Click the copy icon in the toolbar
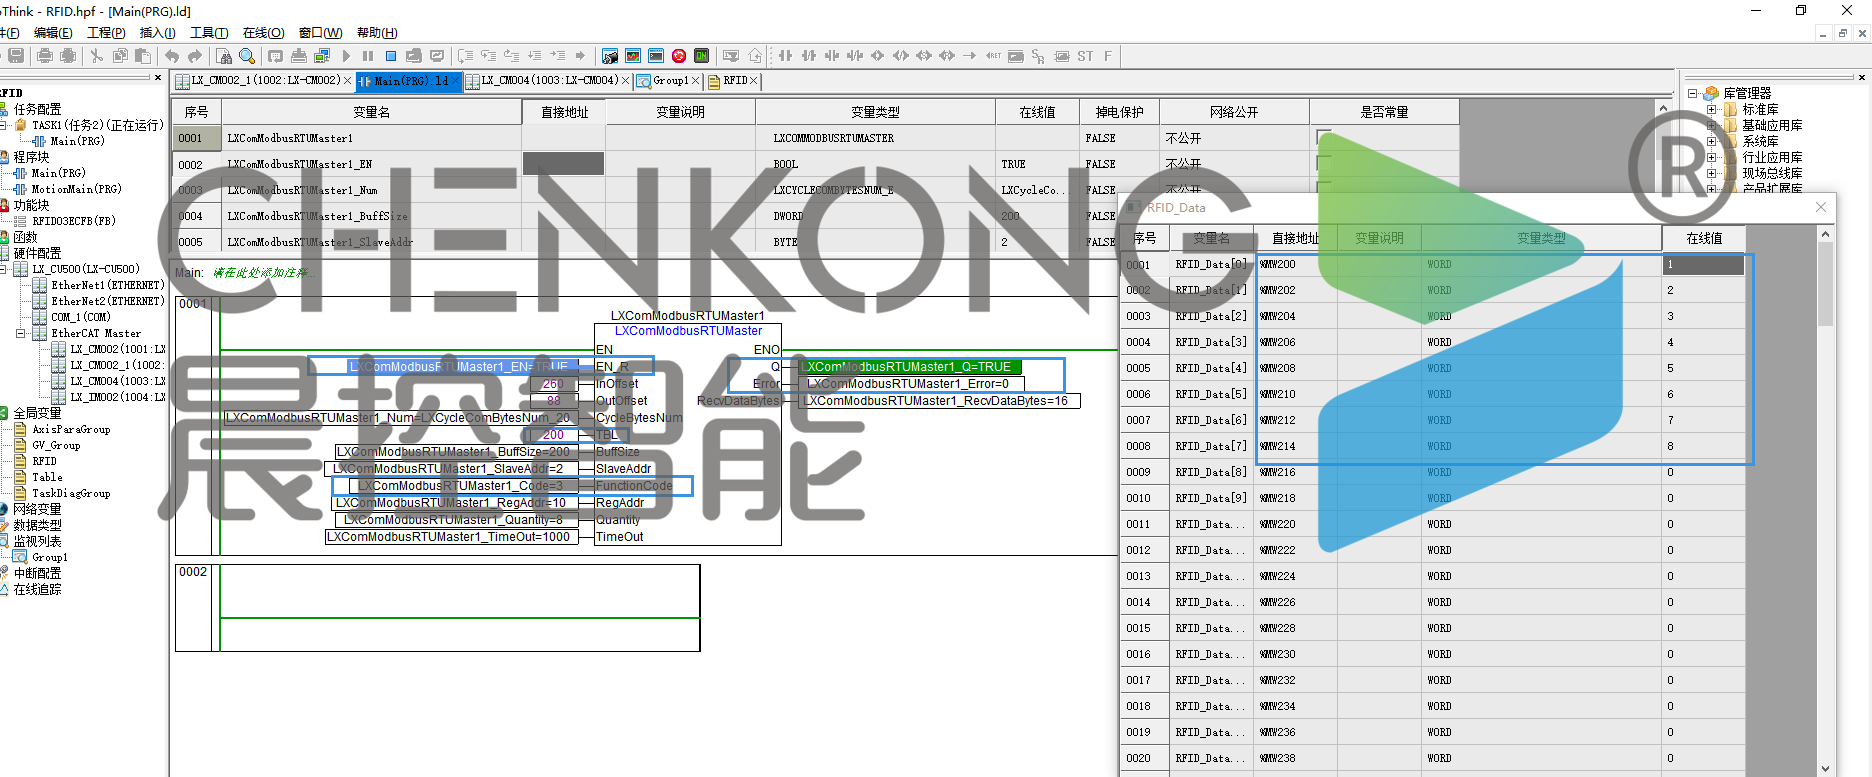This screenshot has height=777, width=1872. pos(120,56)
